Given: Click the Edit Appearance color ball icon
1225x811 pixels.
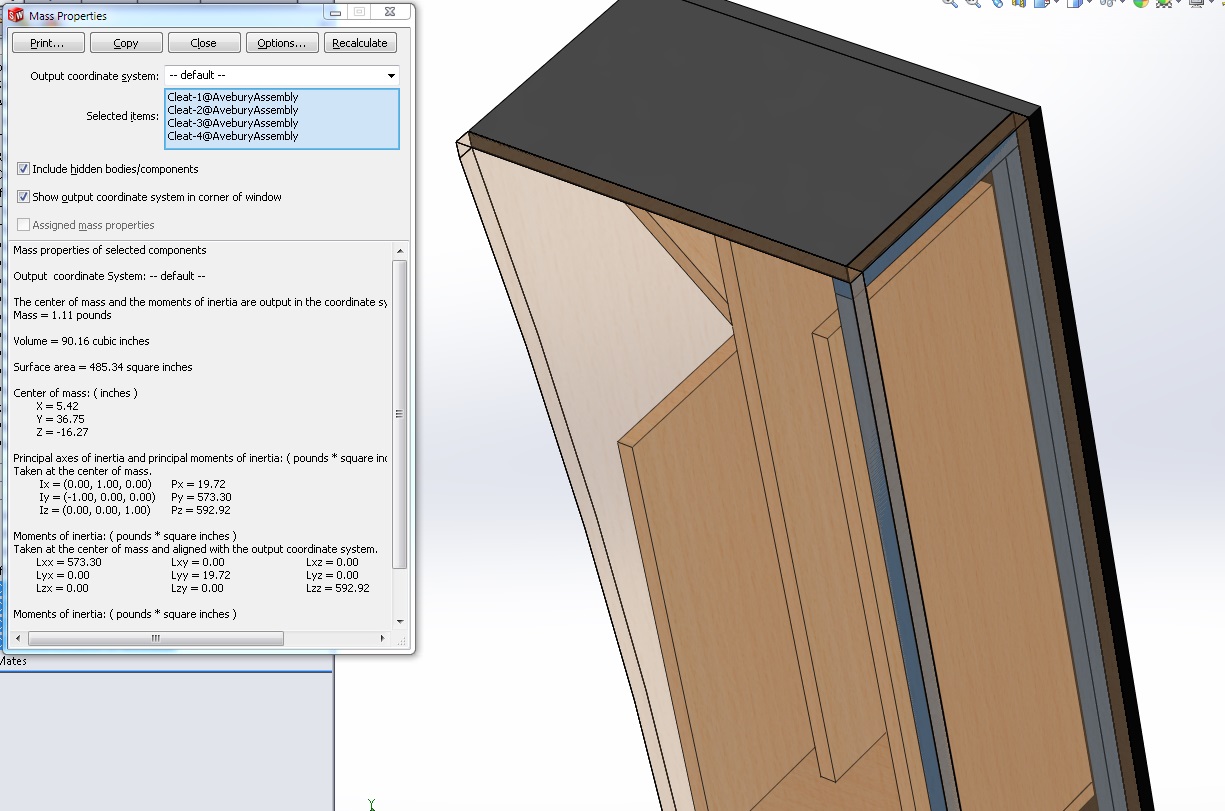Looking at the screenshot, I should click(x=1142, y=3).
